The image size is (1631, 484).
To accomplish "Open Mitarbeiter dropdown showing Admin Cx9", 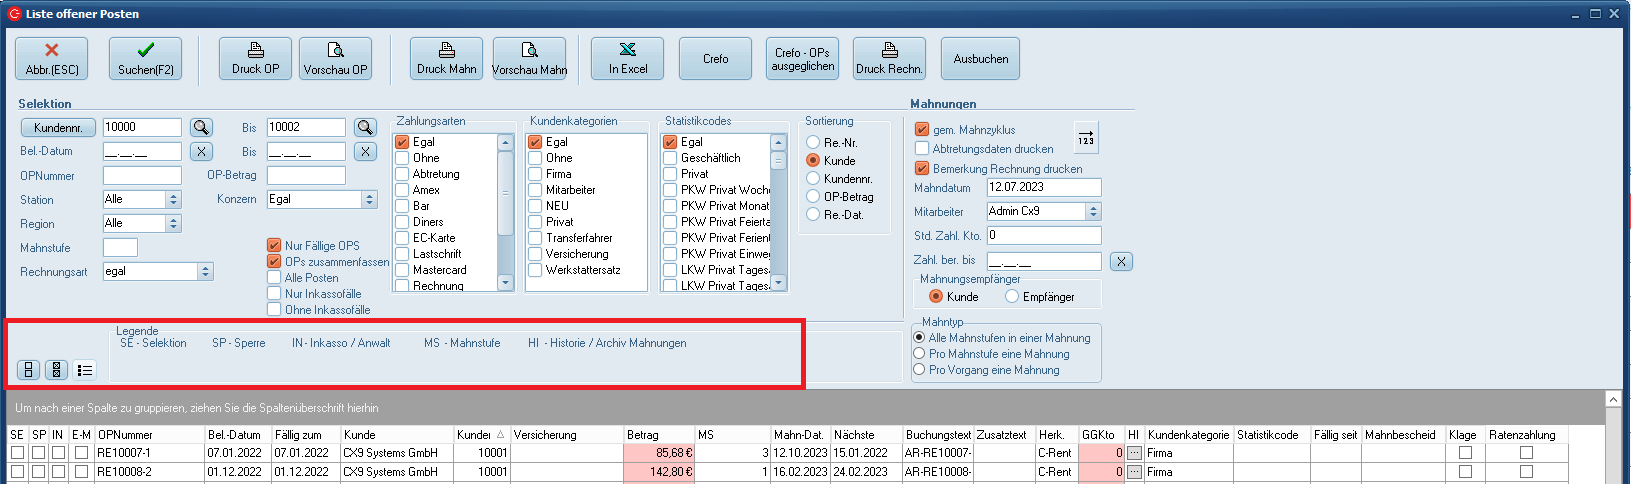I will coord(1093,212).
